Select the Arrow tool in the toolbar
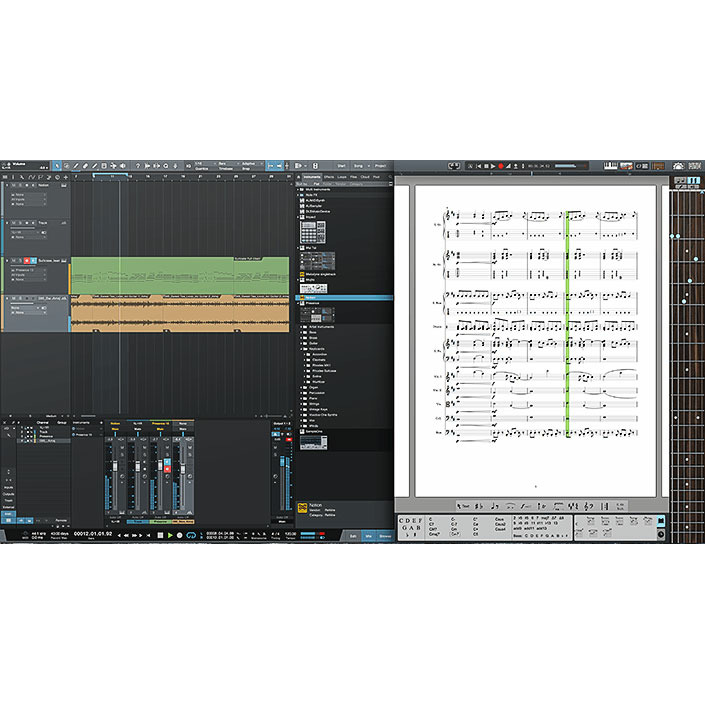This screenshot has width=705, height=705. (x=57, y=165)
